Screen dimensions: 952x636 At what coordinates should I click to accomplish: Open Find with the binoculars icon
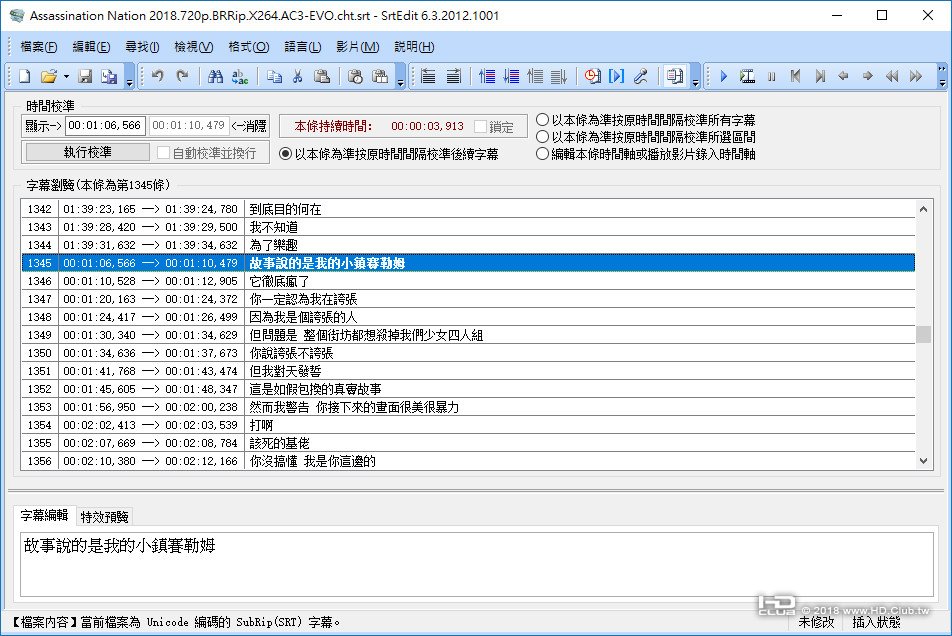tap(215, 76)
